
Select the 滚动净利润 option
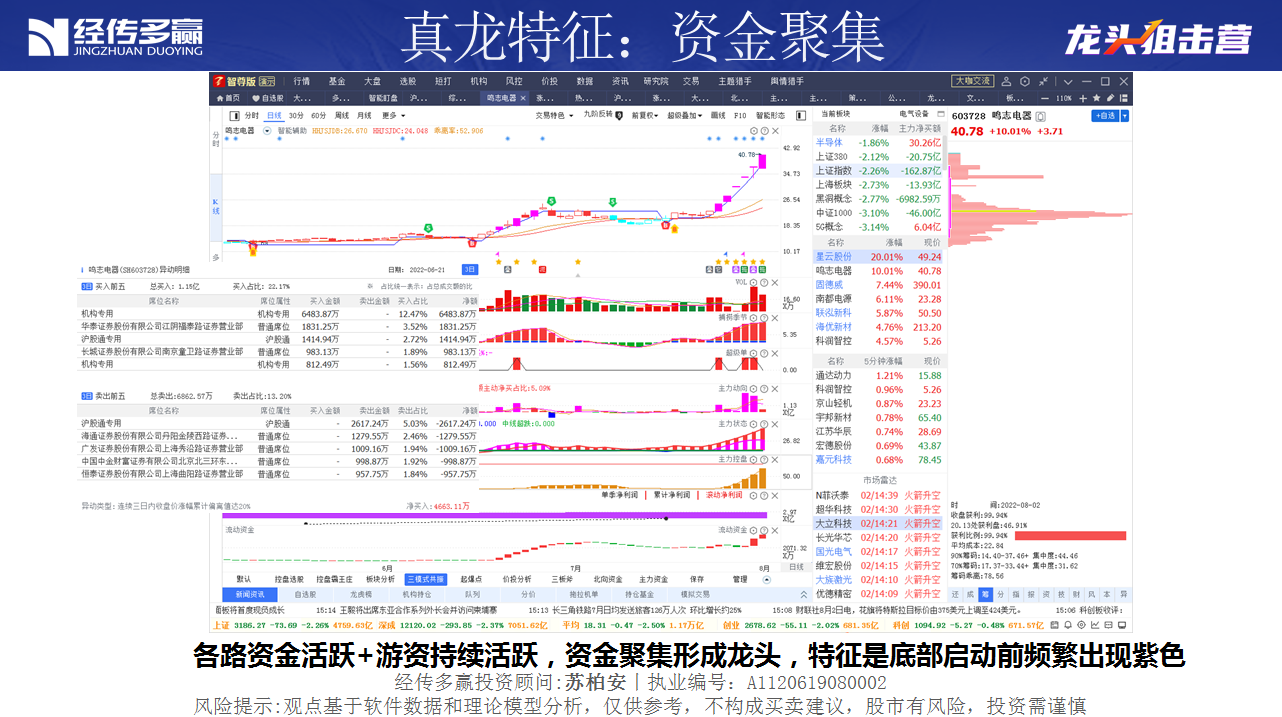click(723, 495)
